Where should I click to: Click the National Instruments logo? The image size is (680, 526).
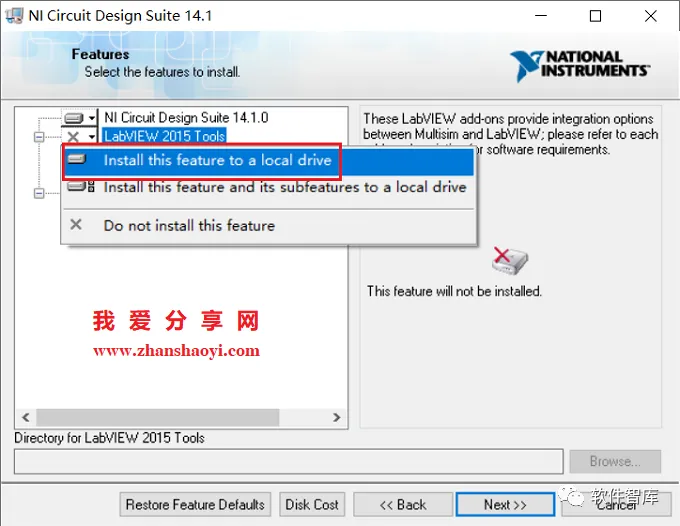coord(580,65)
